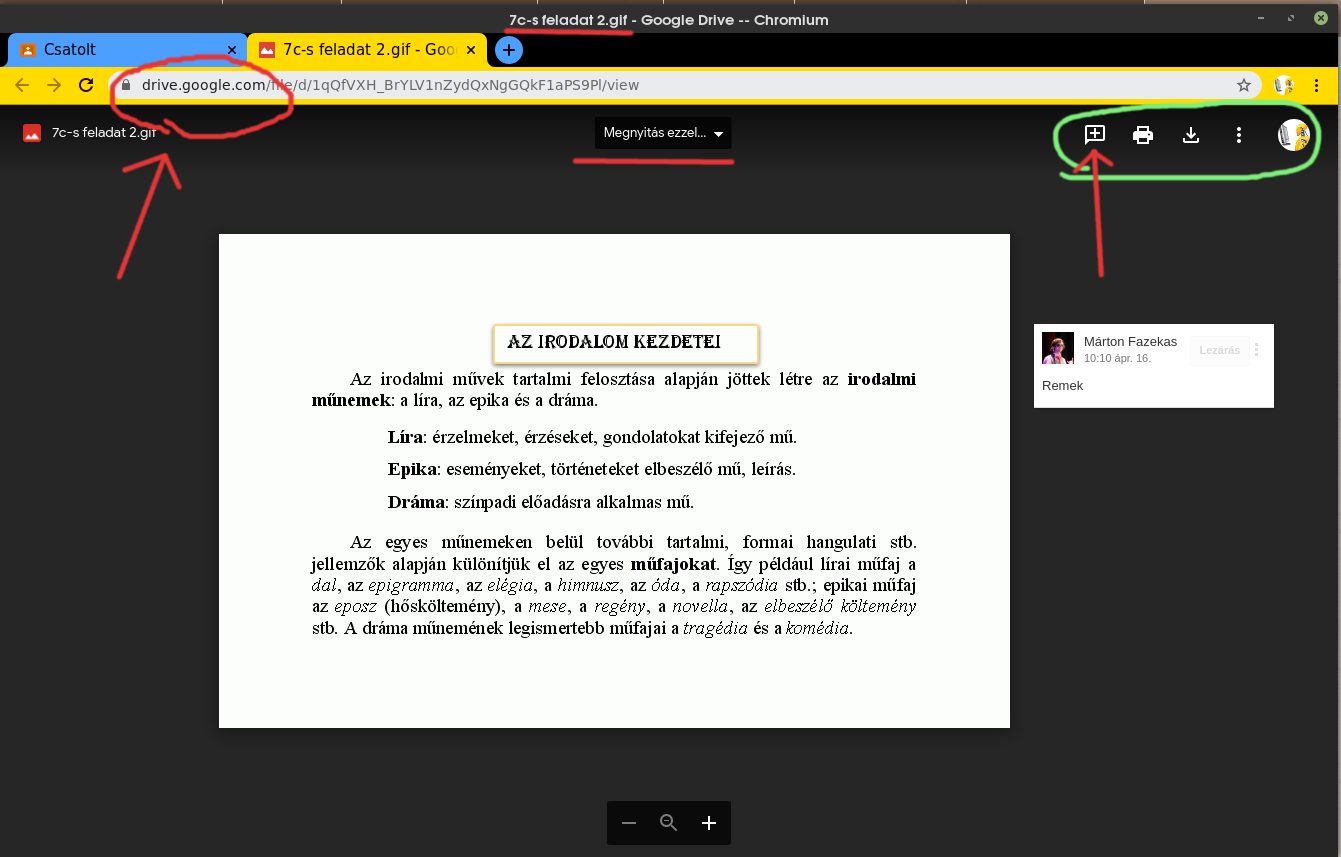Open the comment options three-dot menu
Screen dimensions: 1341x857
pos(1257,350)
